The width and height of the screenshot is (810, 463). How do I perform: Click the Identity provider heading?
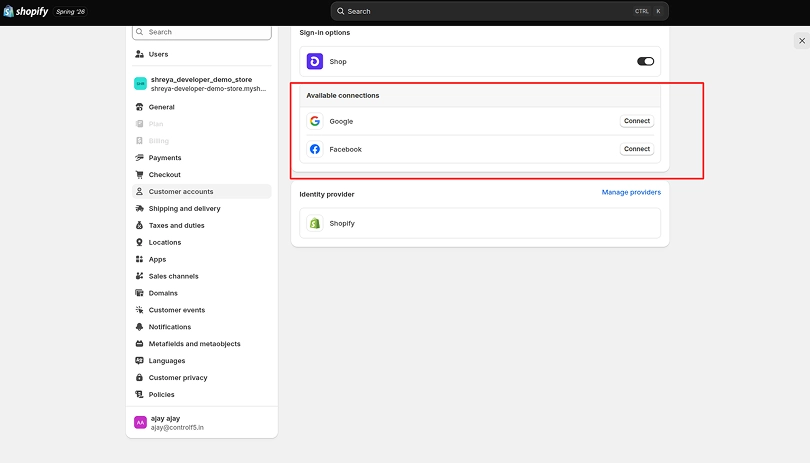pos(326,194)
